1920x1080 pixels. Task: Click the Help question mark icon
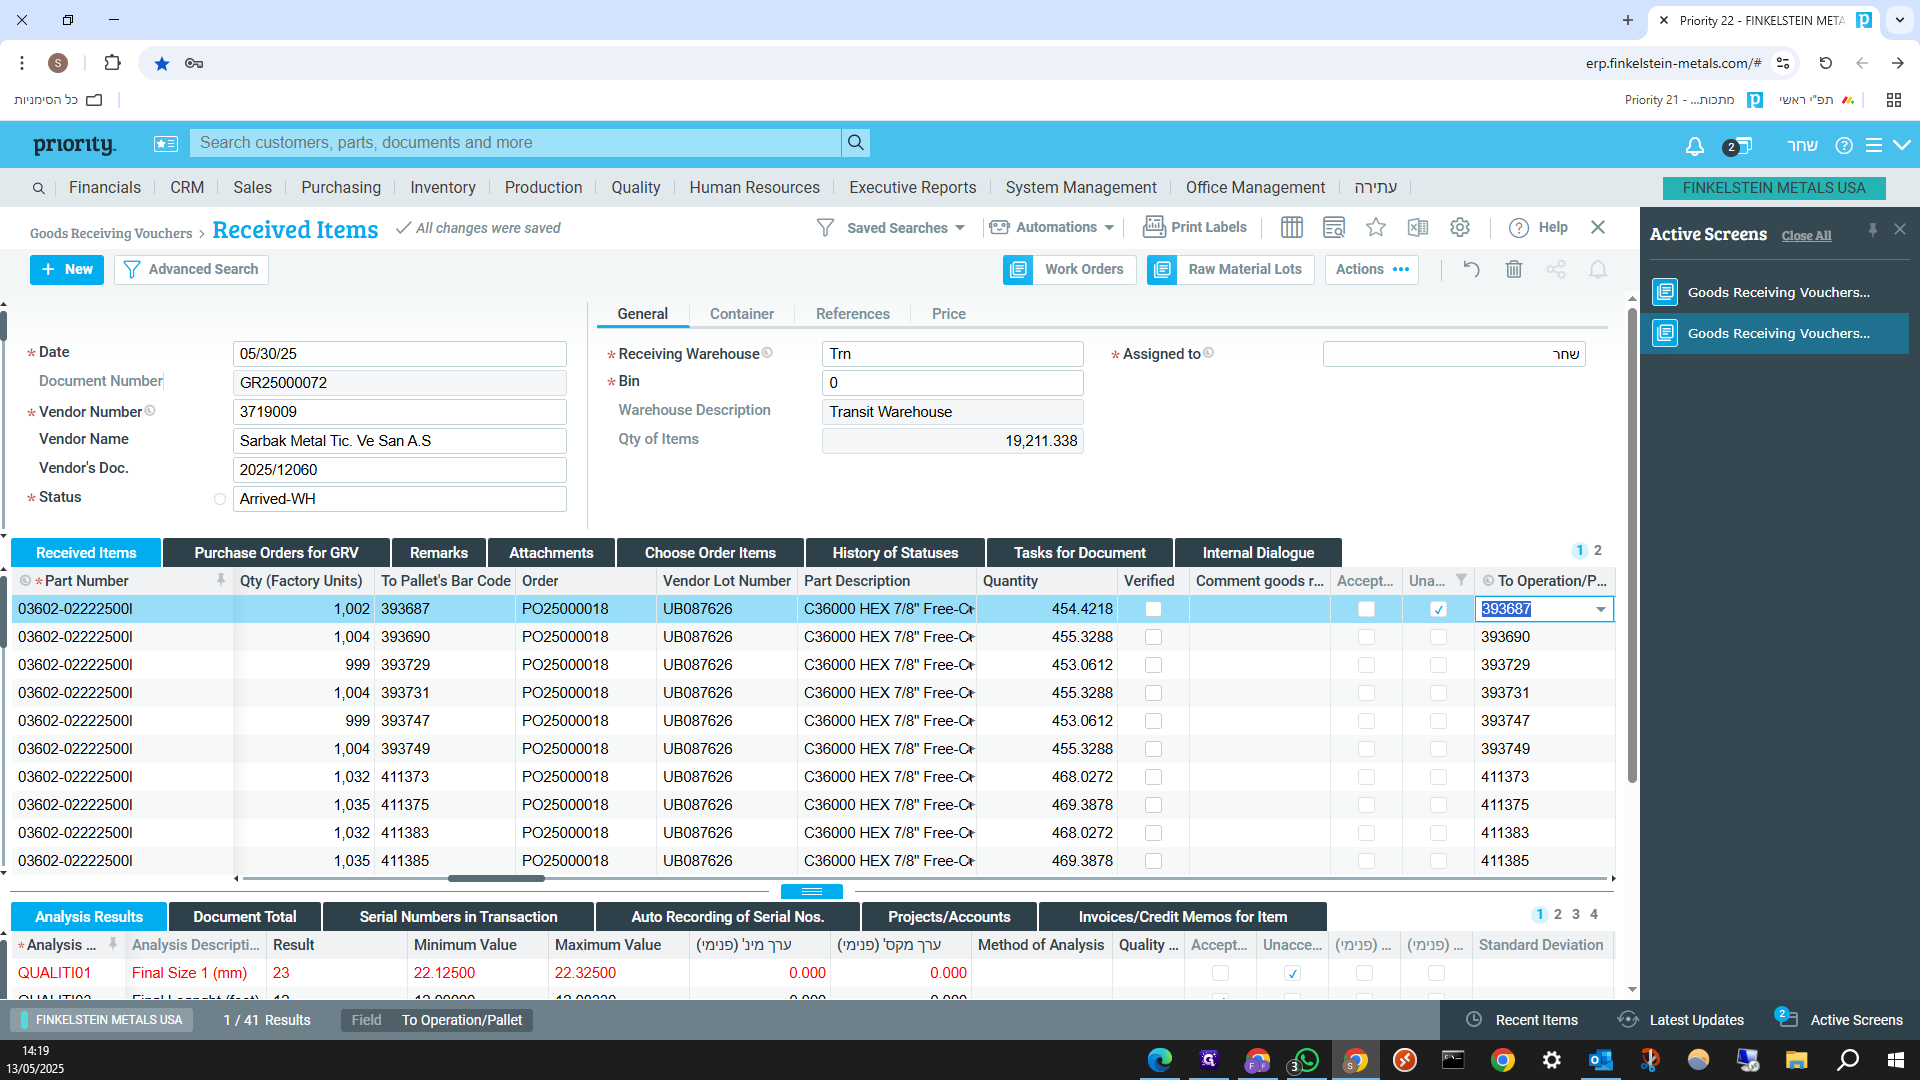[1519, 228]
